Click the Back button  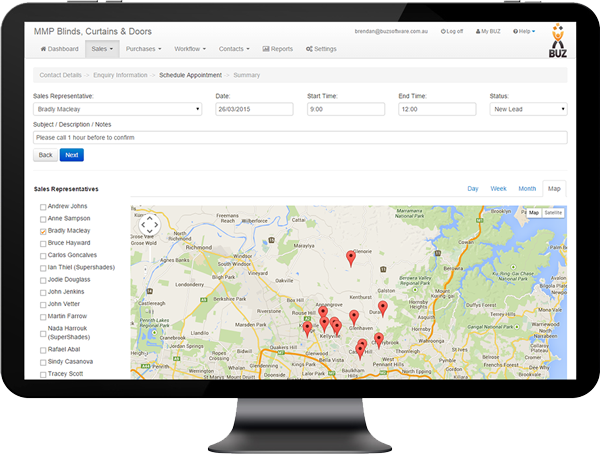[45, 155]
